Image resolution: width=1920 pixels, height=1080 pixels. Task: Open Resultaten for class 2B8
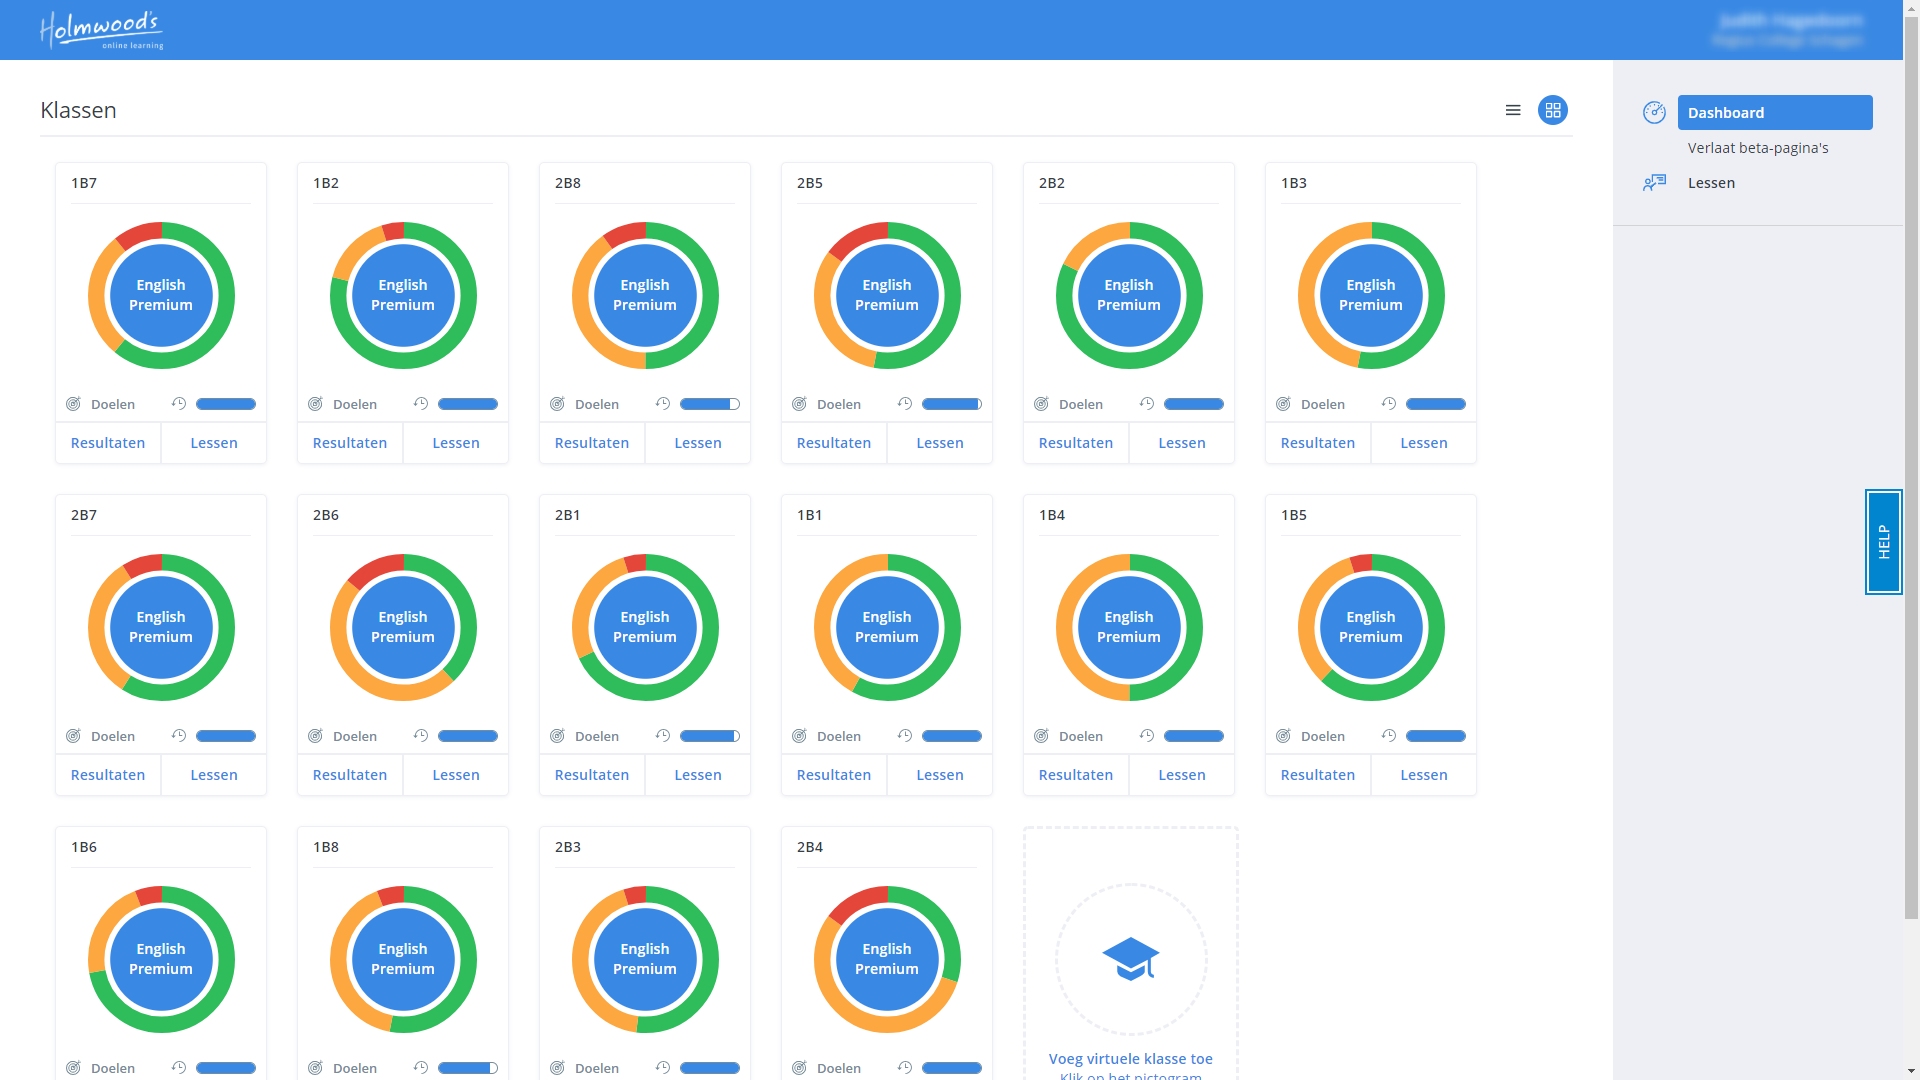click(592, 443)
